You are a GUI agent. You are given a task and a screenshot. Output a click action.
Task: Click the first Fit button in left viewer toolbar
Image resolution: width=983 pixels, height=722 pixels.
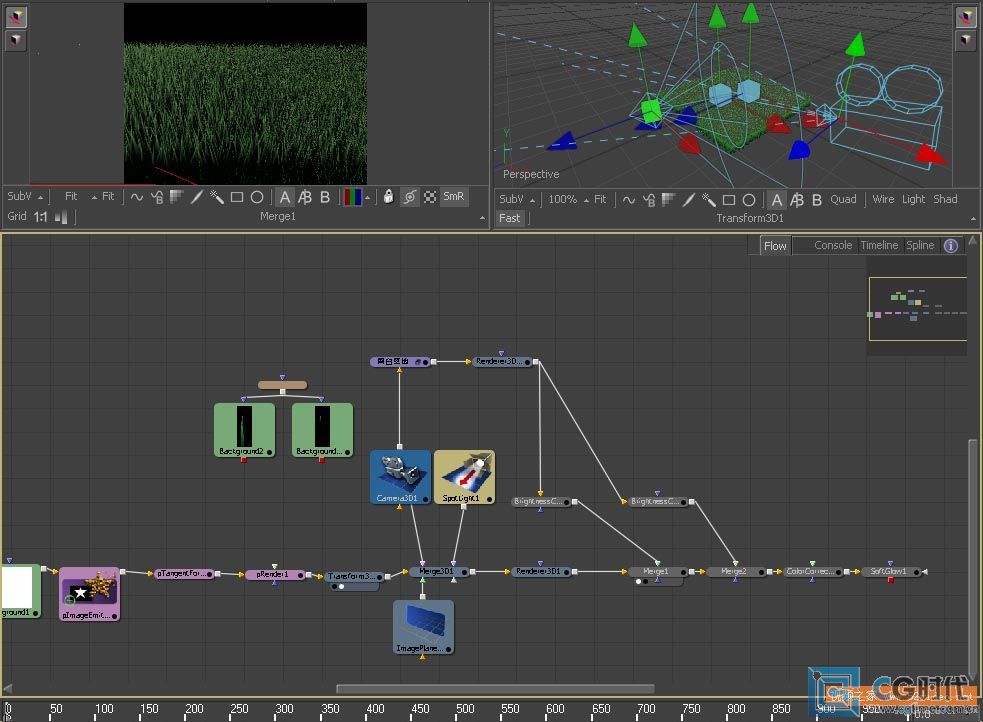(x=71, y=196)
